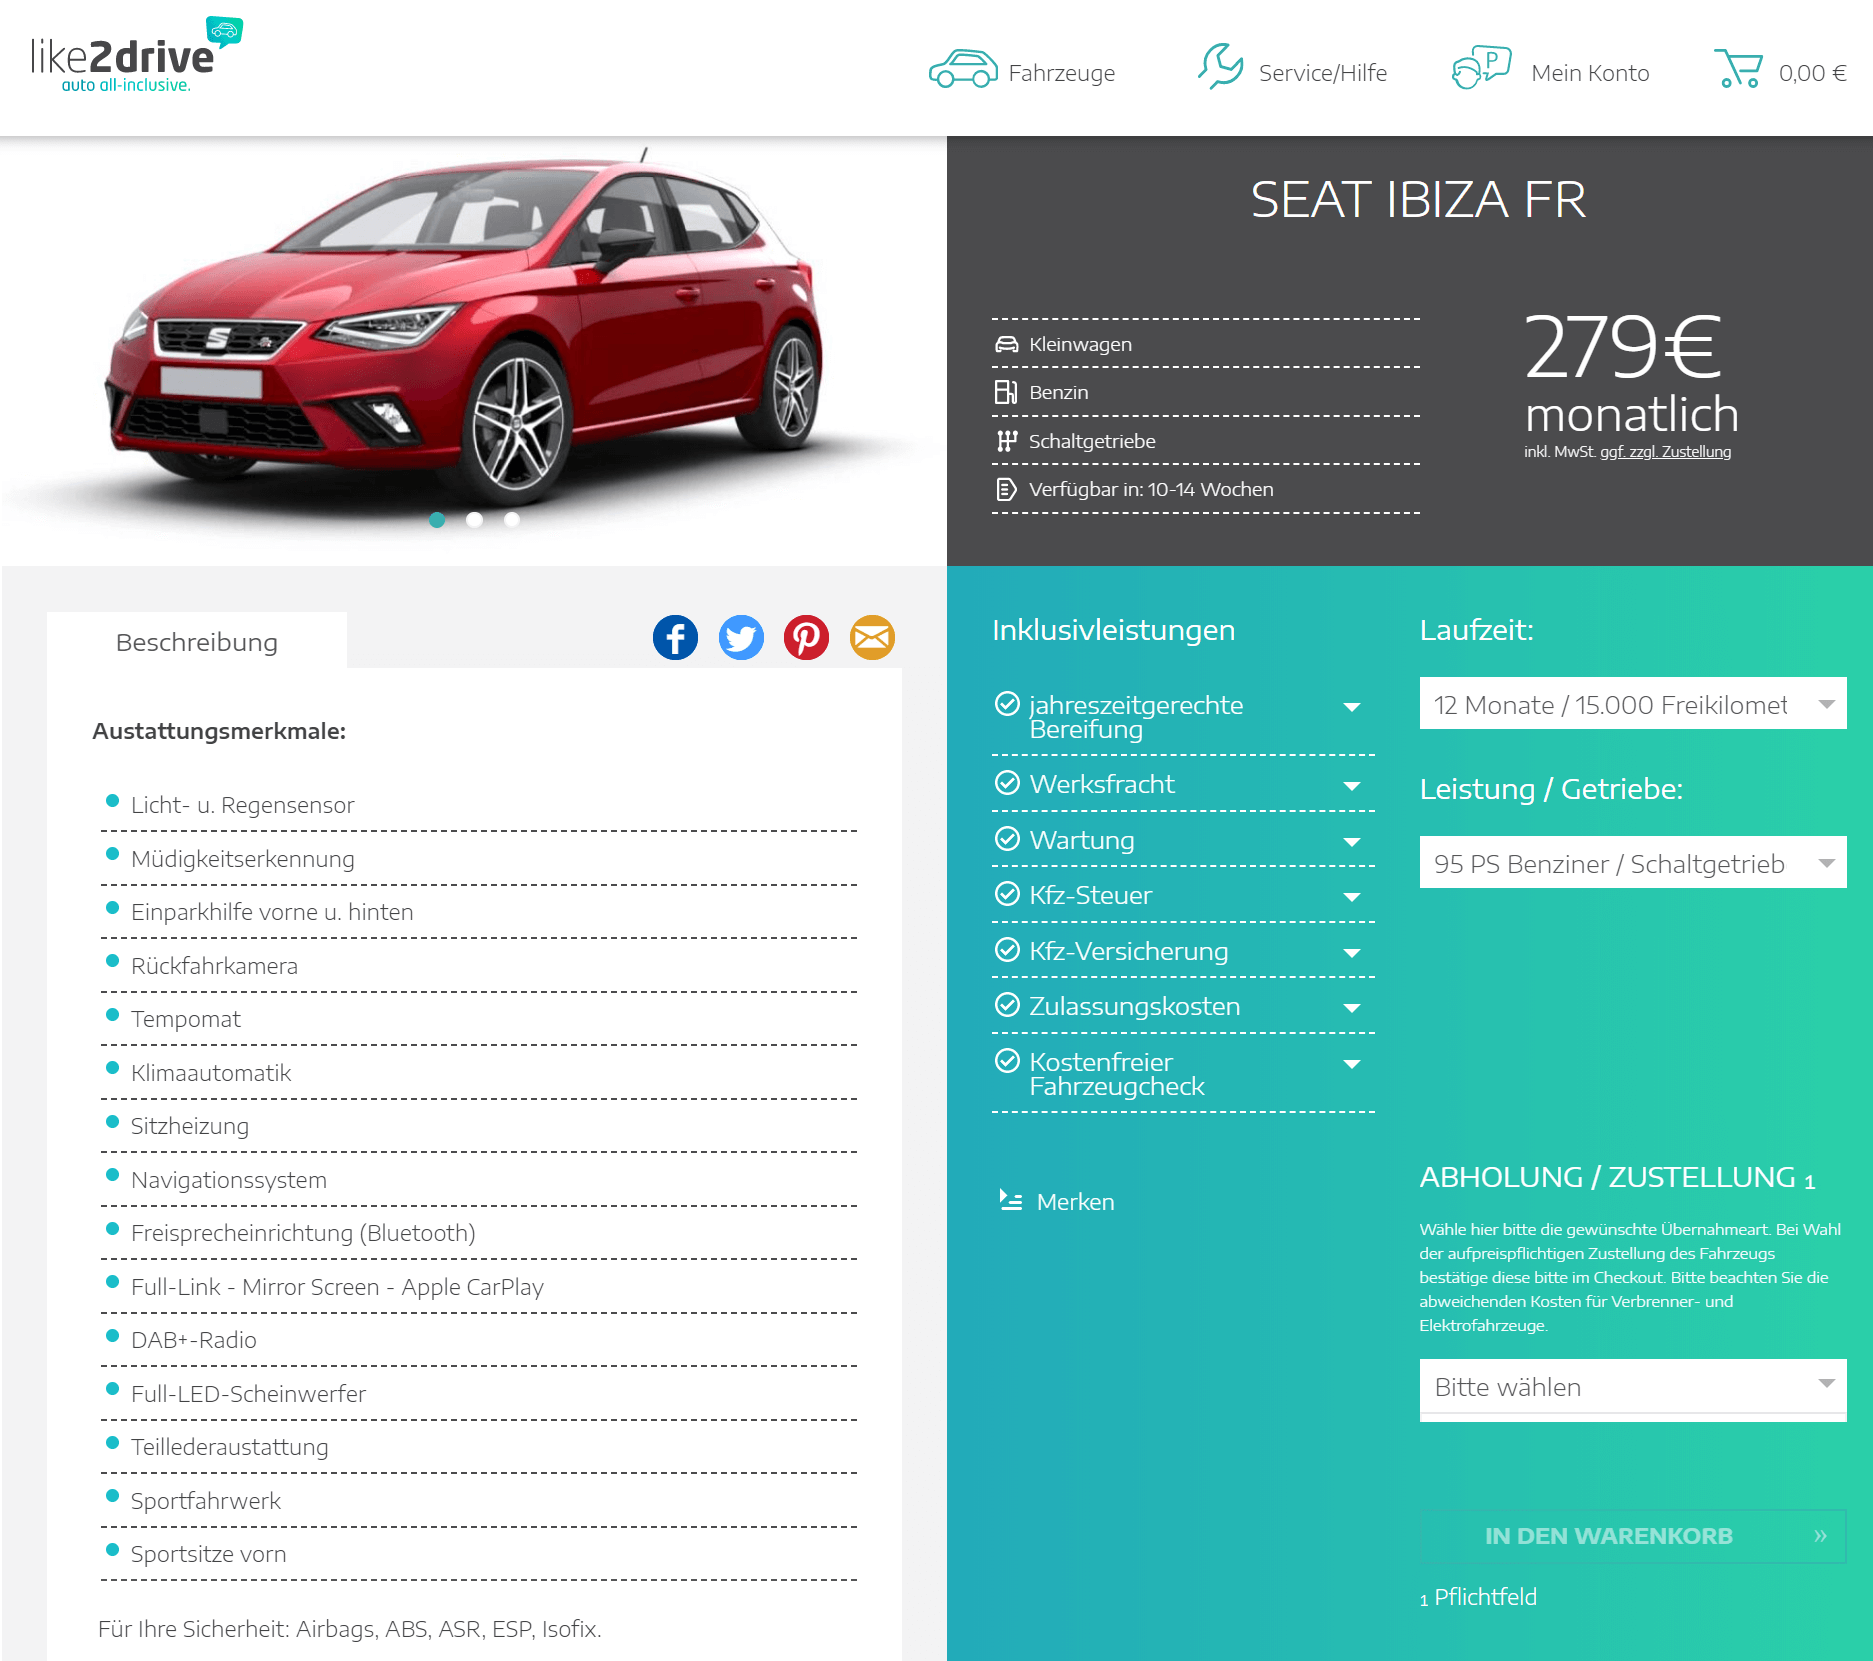Click the SEAT IBIZA FR heading

tap(1418, 200)
